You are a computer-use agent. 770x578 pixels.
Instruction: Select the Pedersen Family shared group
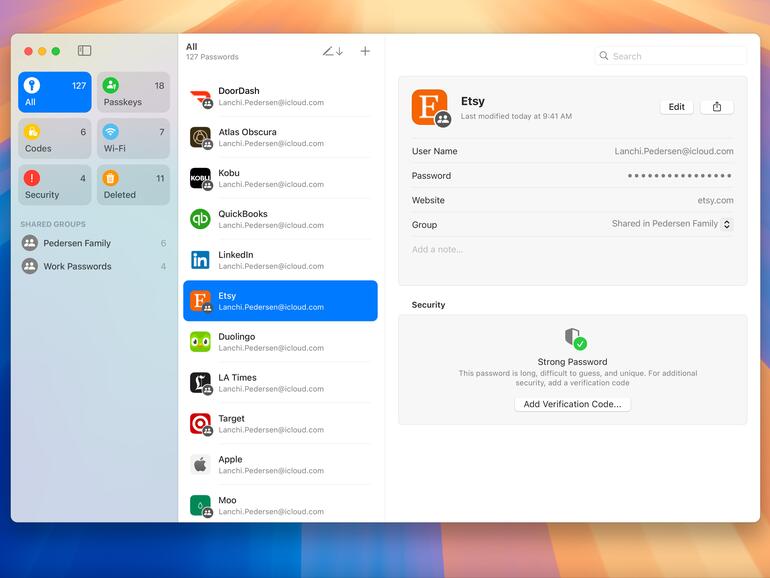tap(94, 243)
